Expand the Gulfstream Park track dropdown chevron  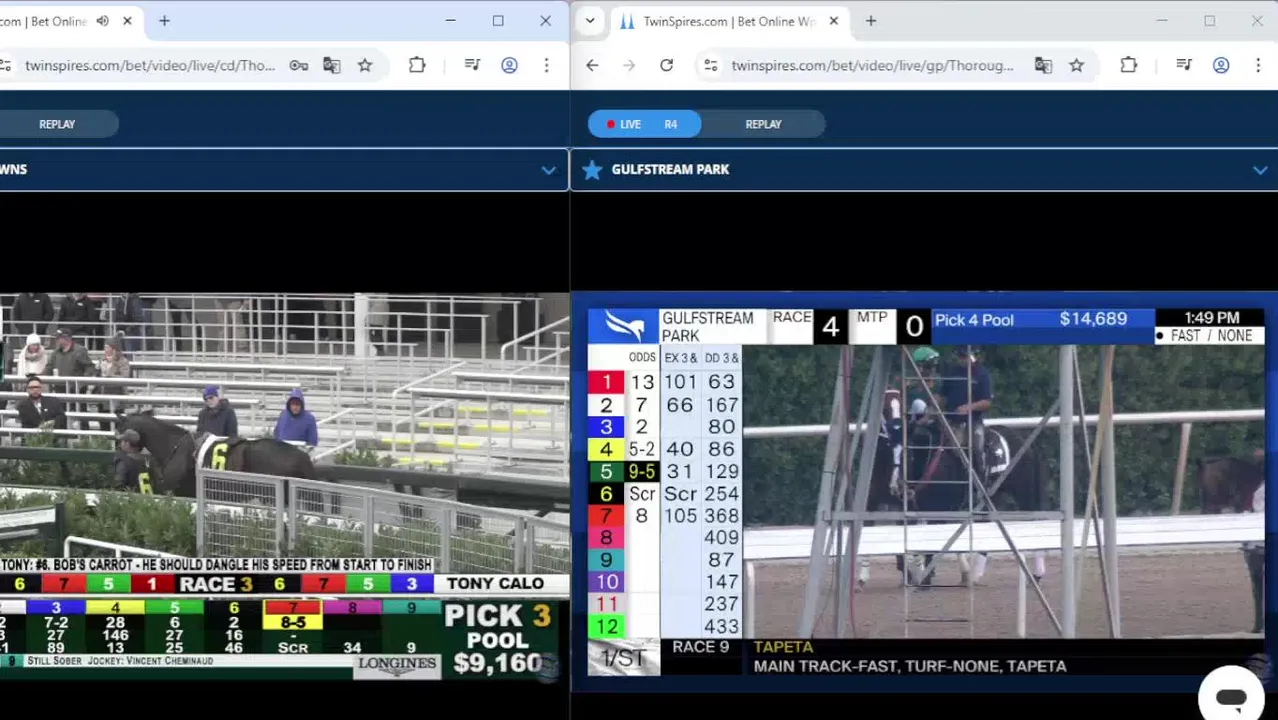[x=1260, y=170]
